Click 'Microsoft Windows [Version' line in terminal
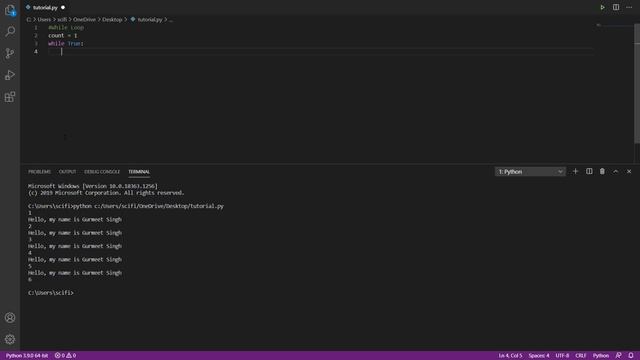The height and width of the screenshot is (360, 640). pos(93,186)
